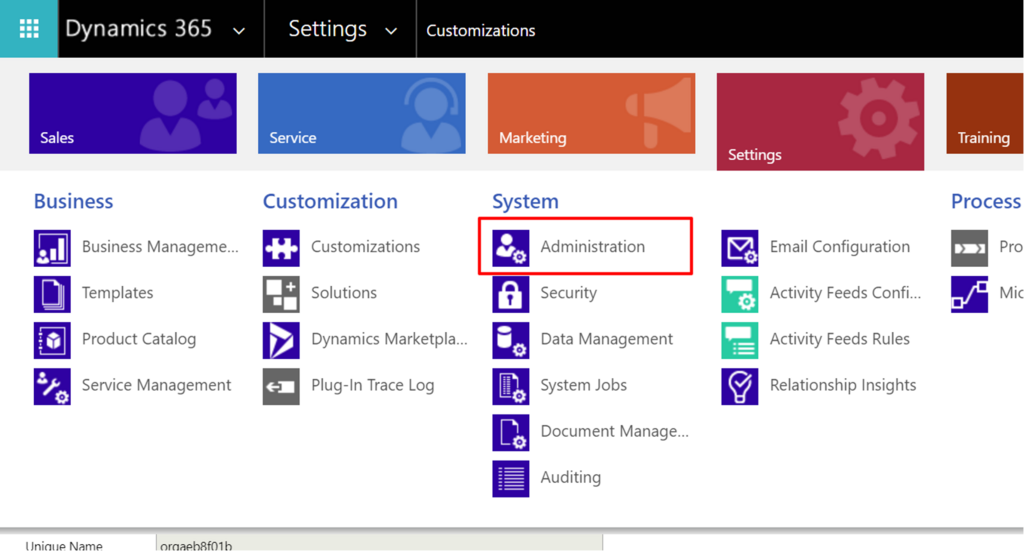Open the Marketing area tile

[591, 114]
